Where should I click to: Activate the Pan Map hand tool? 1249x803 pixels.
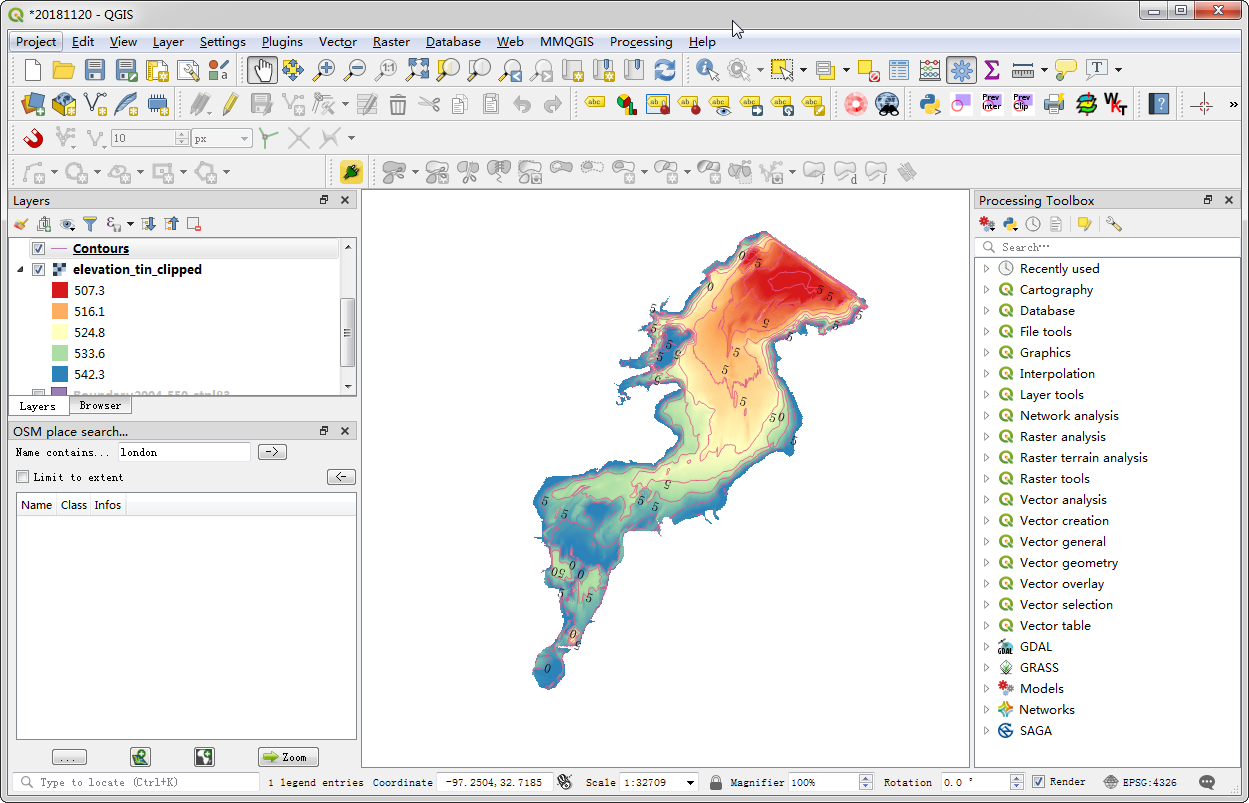point(262,69)
